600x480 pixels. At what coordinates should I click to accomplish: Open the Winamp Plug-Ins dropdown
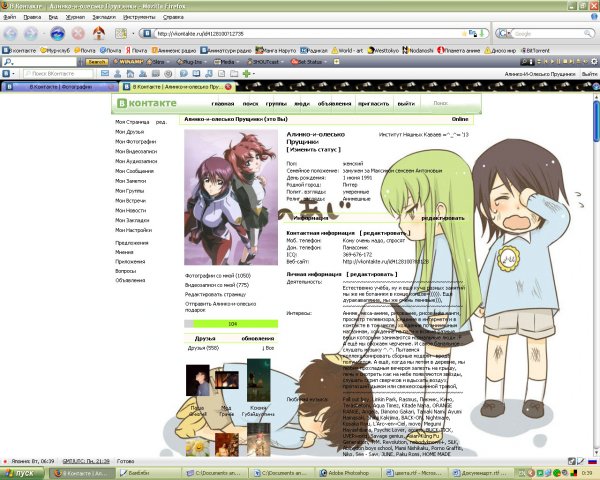[x=191, y=62]
